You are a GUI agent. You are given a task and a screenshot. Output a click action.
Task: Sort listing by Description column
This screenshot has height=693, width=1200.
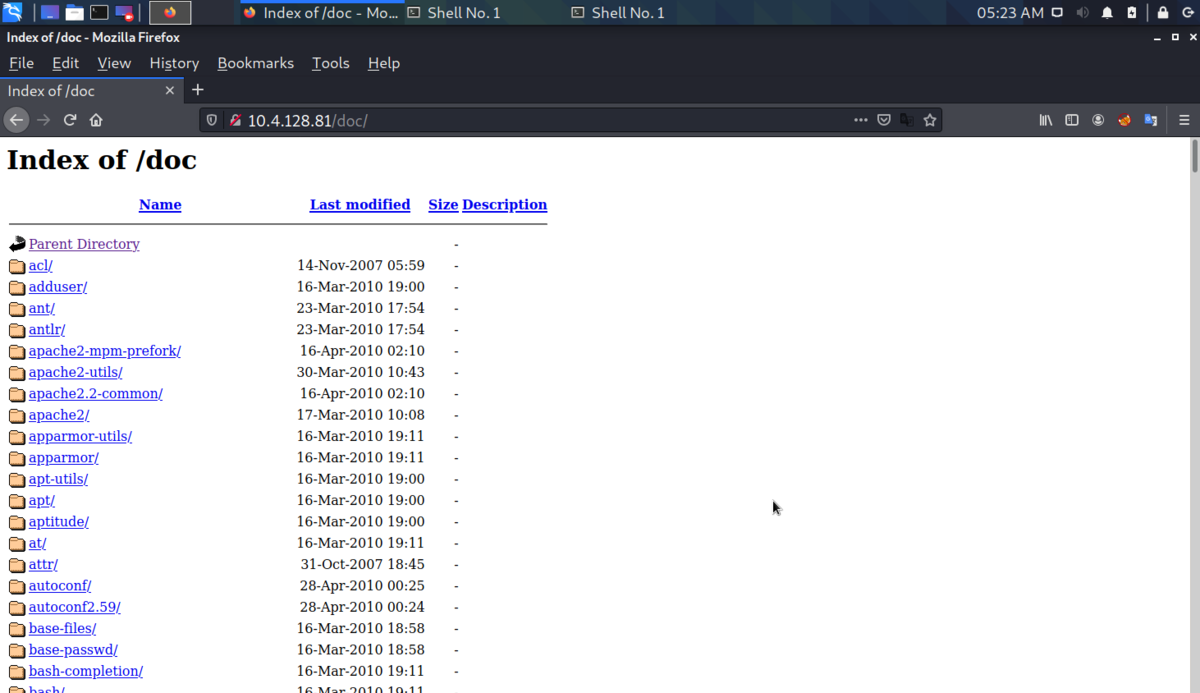[x=505, y=204]
